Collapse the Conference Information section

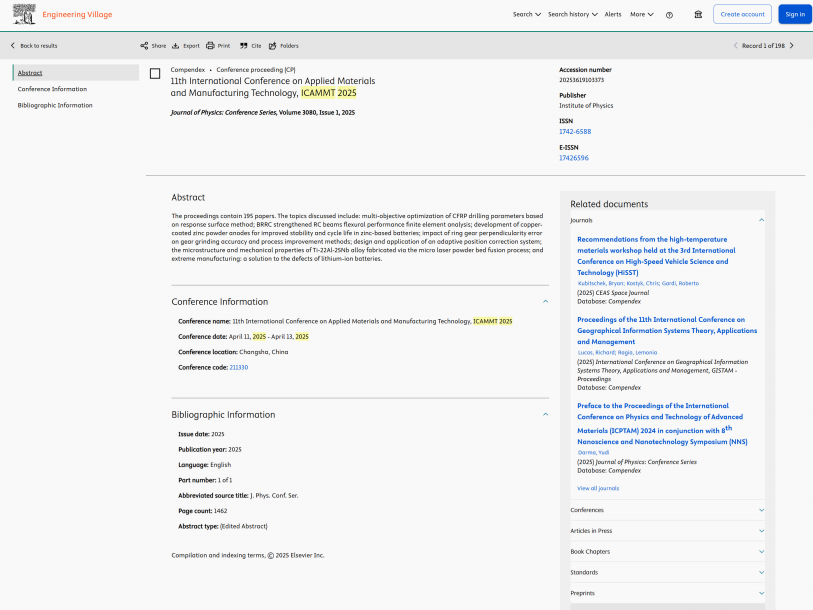[x=545, y=301]
